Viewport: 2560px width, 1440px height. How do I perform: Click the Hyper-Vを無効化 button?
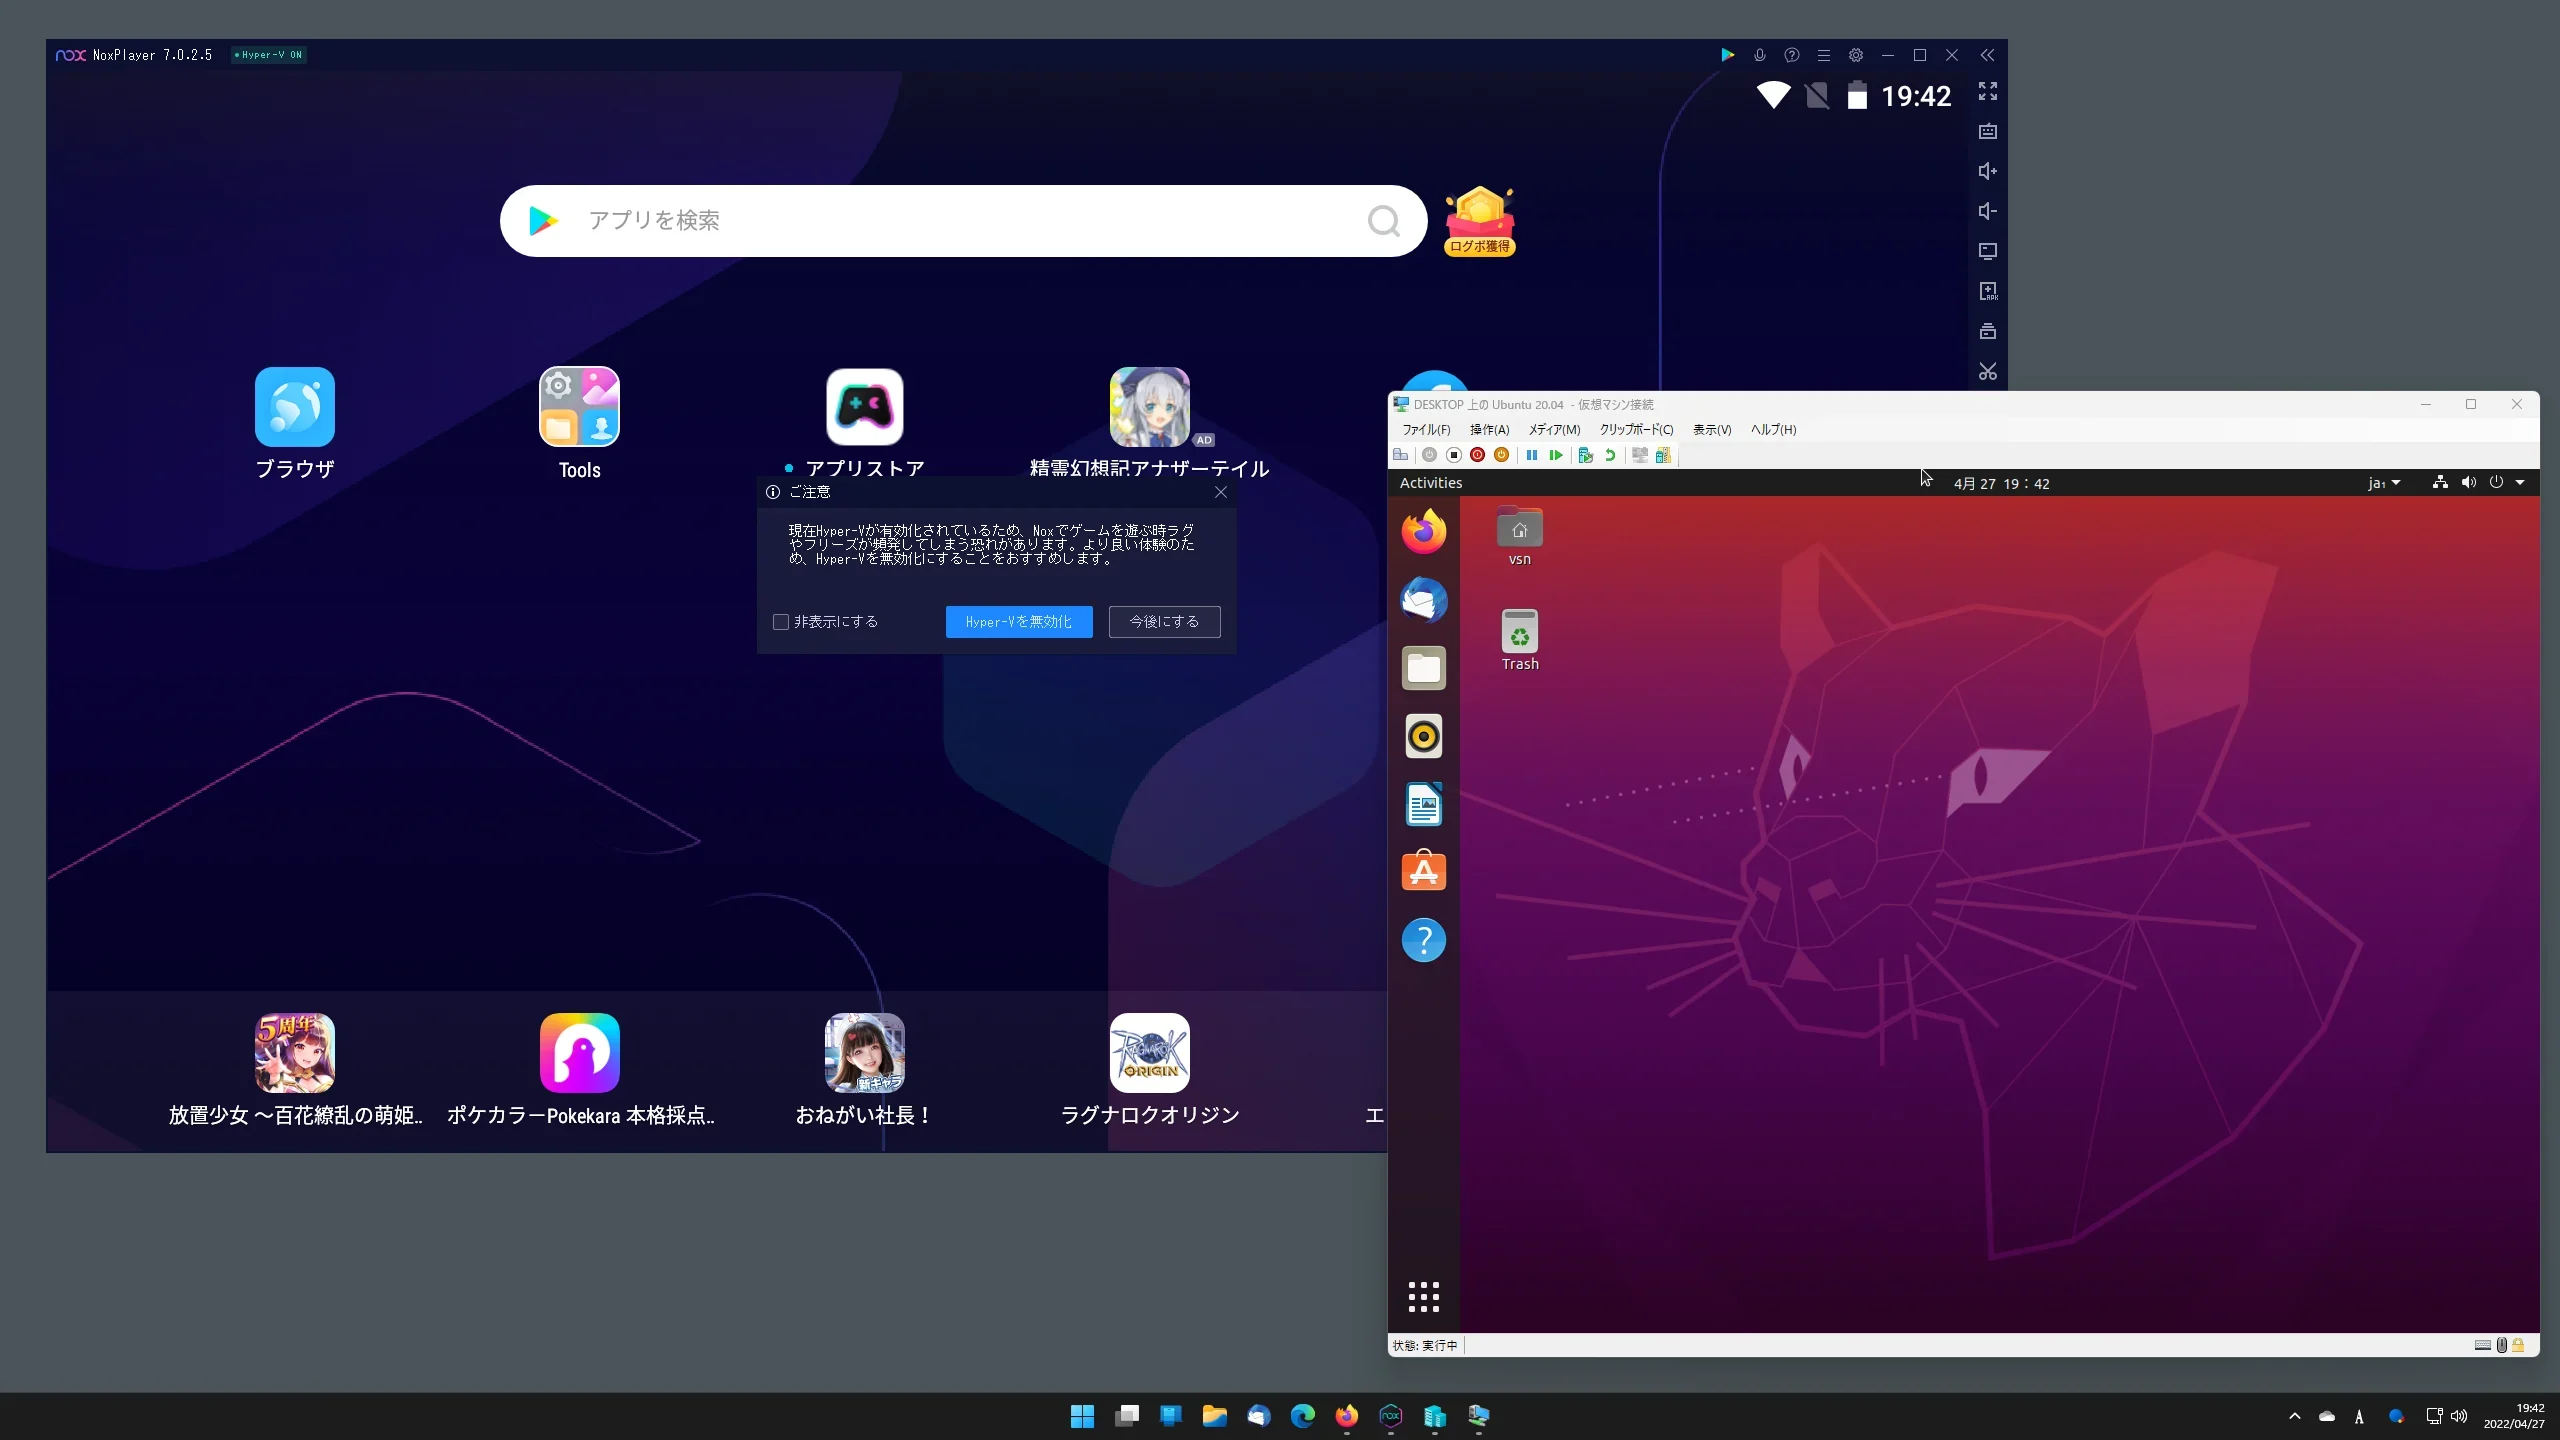click(1019, 622)
